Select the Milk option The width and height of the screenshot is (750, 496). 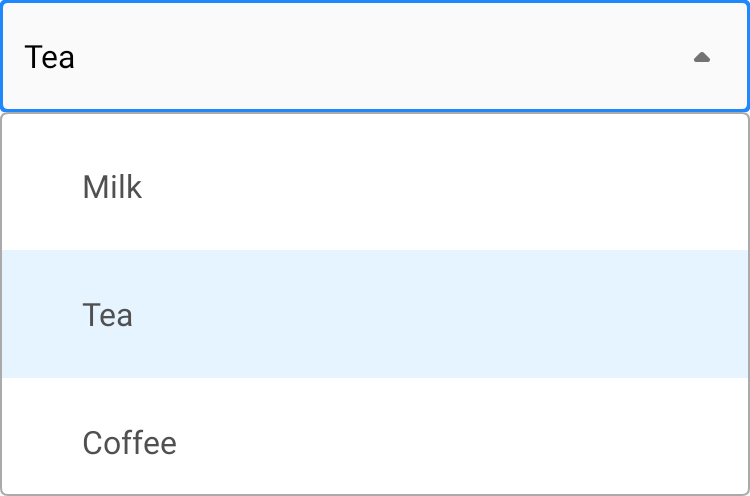[x=113, y=187]
